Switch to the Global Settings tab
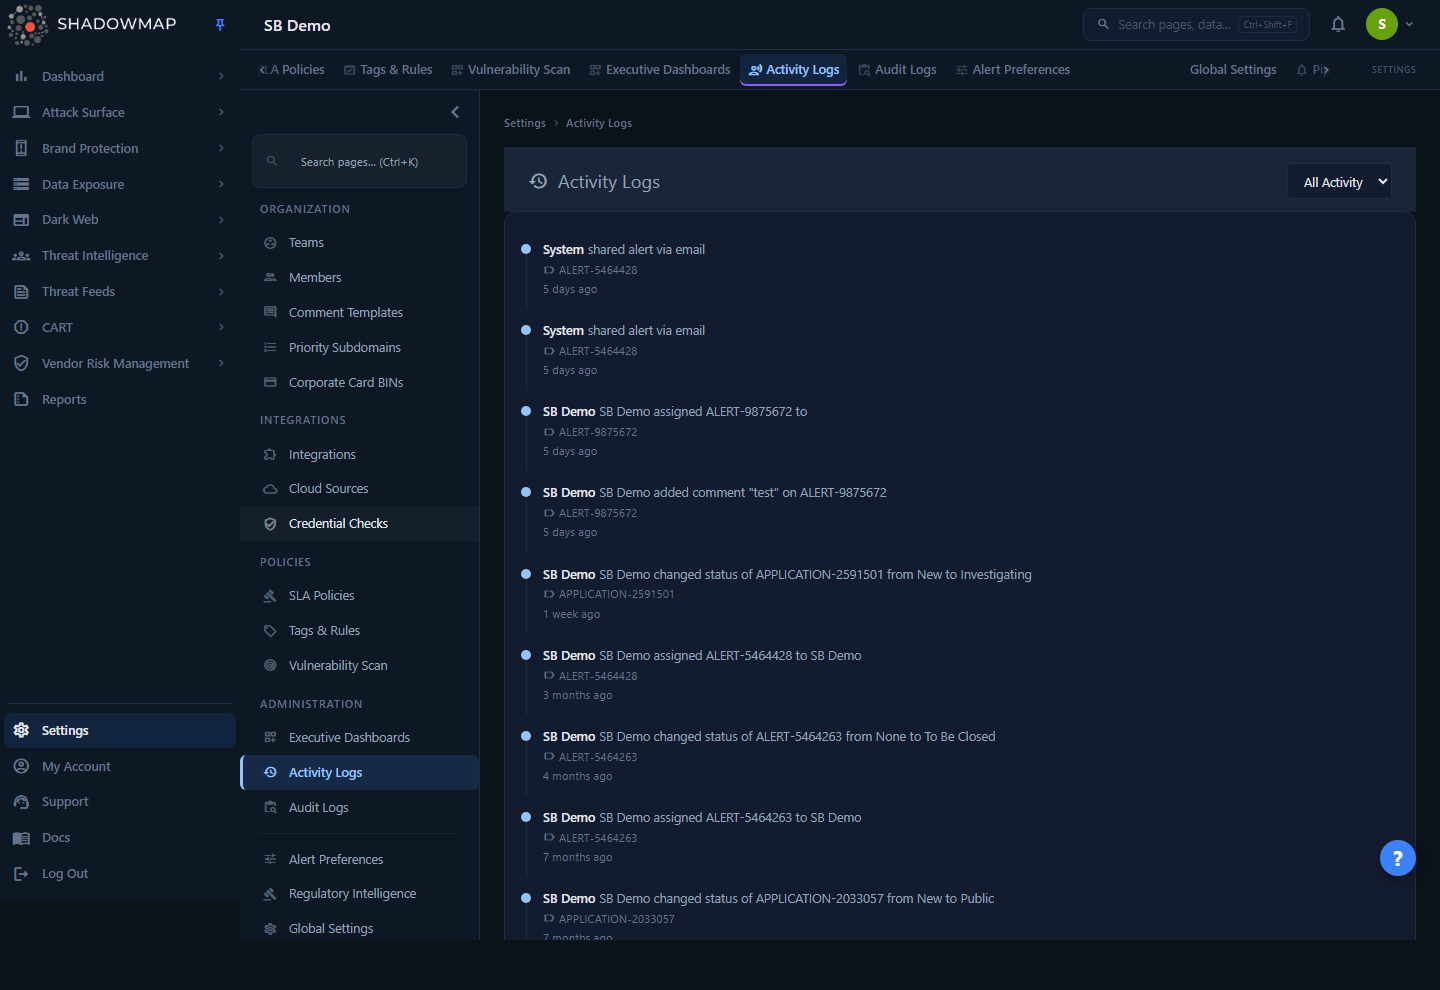1440x990 pixels. (1233, 70)
